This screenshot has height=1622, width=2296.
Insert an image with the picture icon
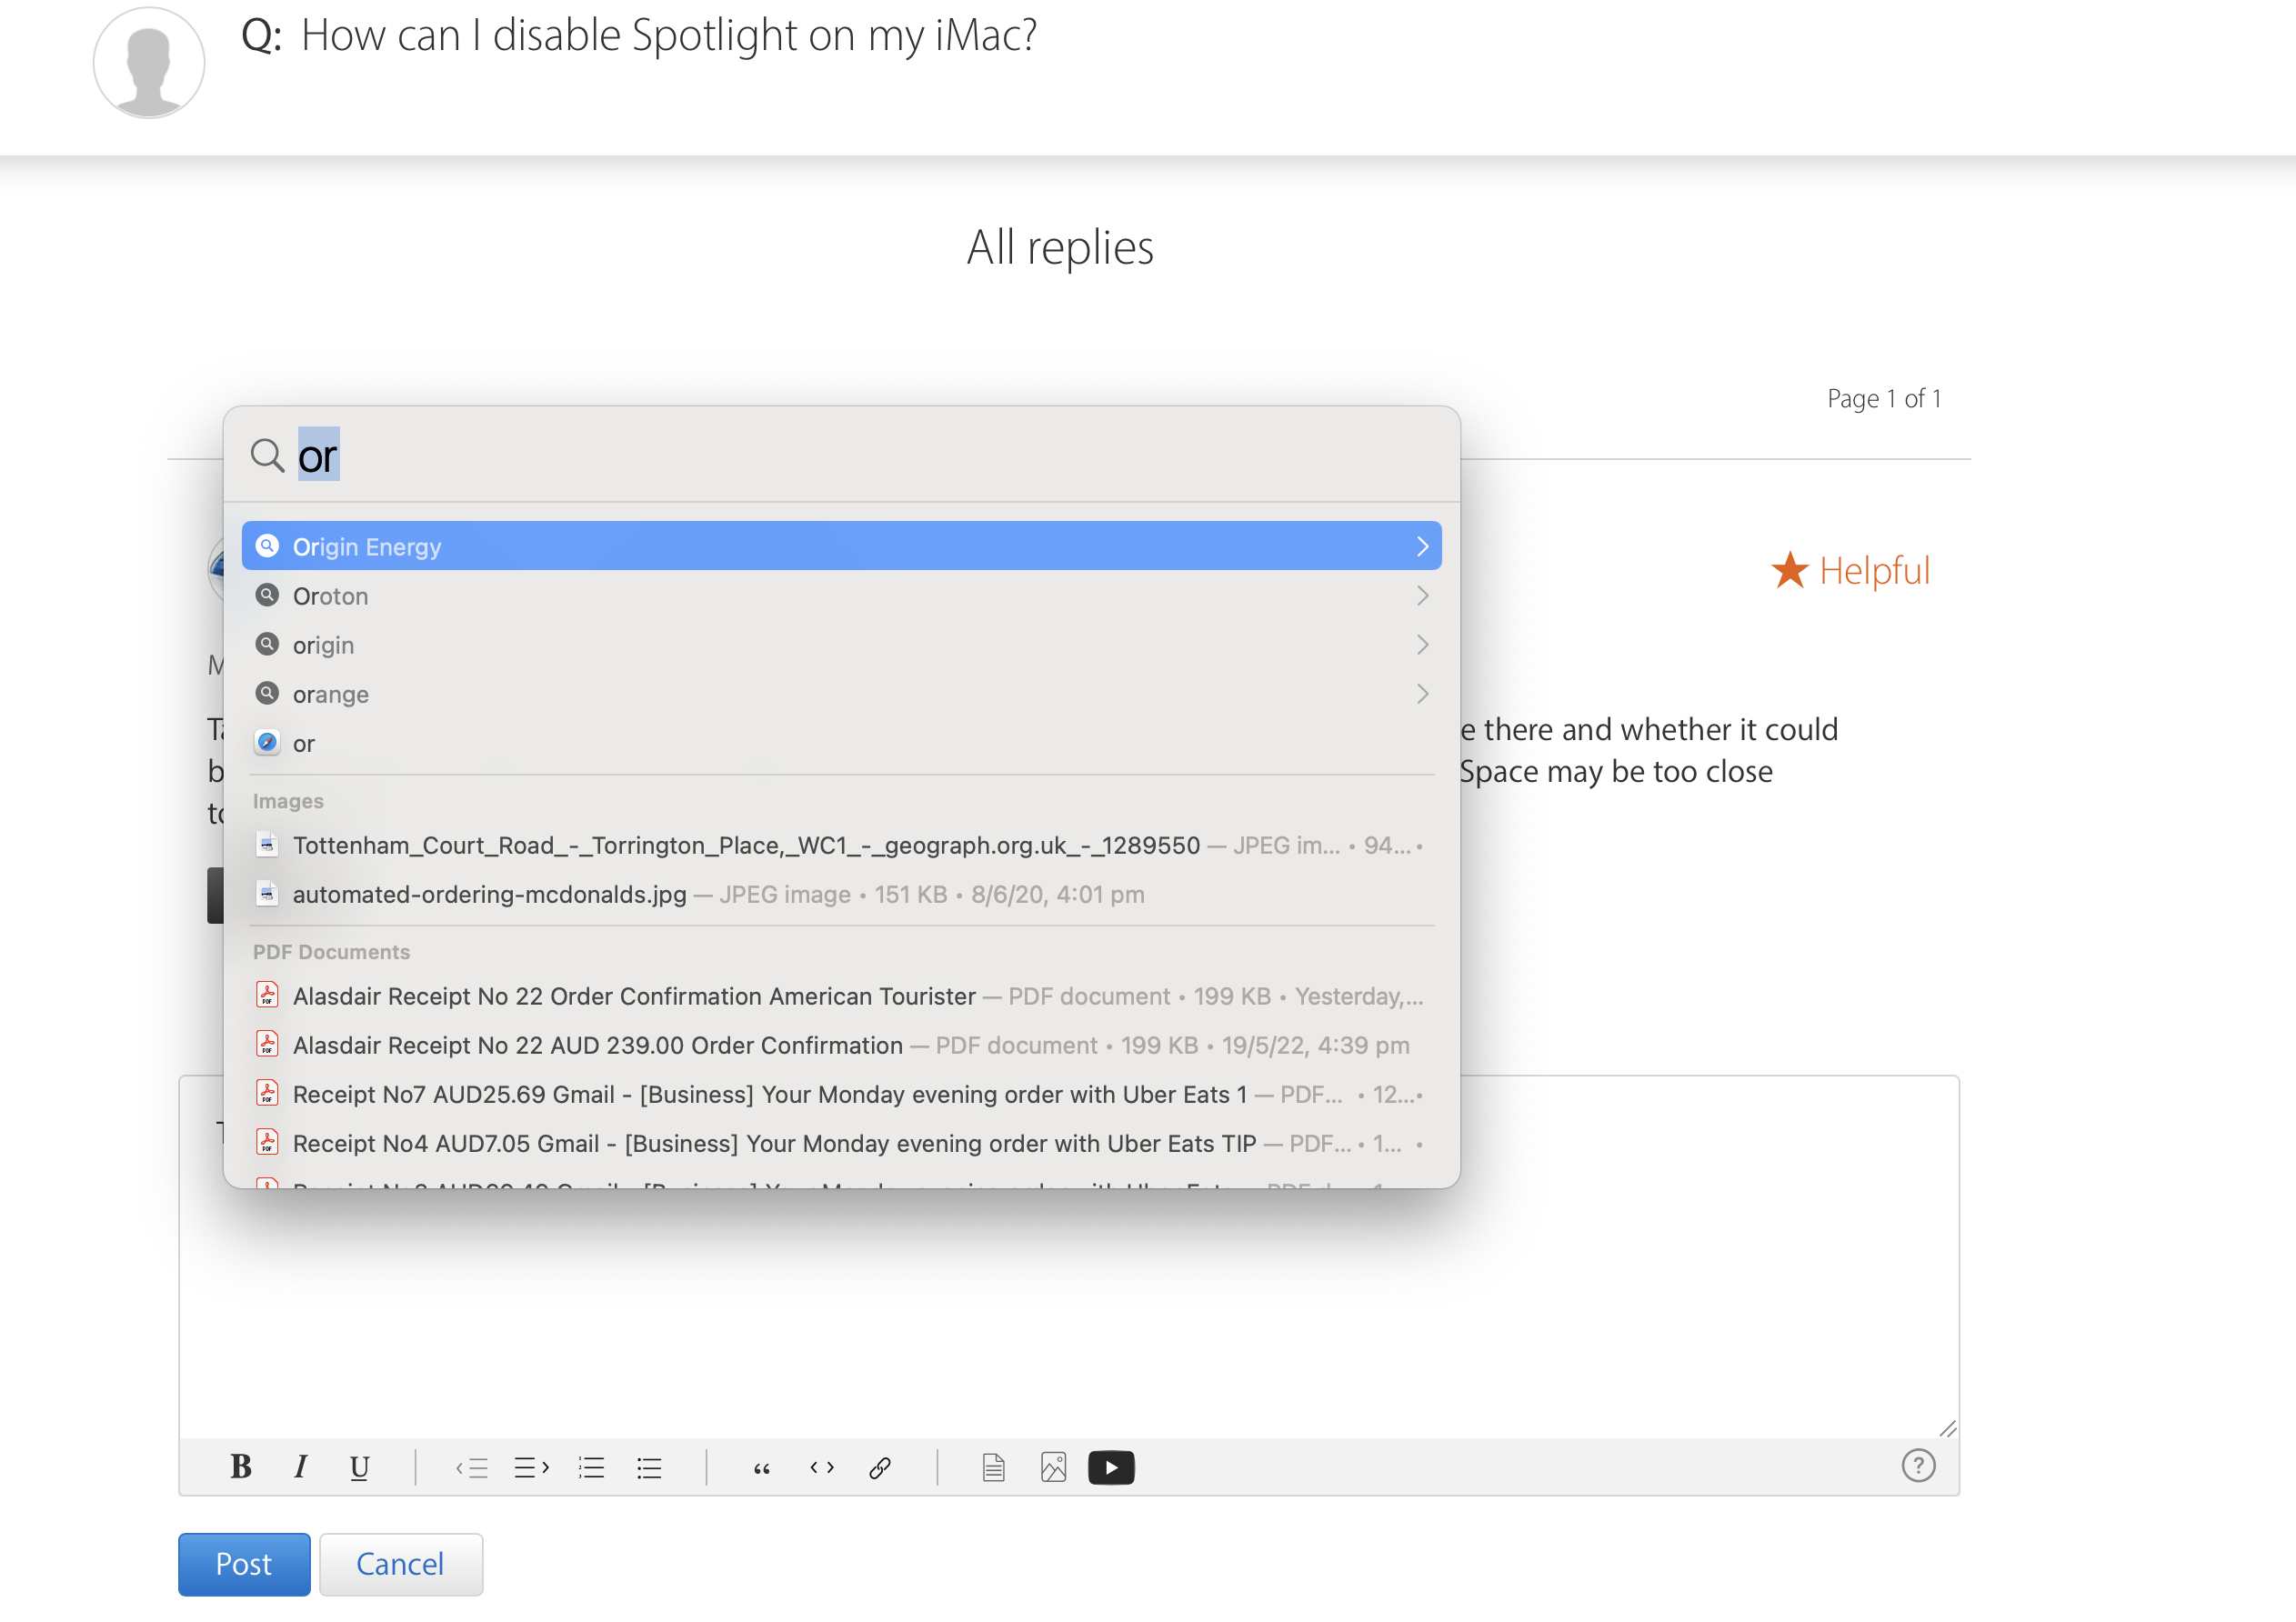pos(1053,1467)
